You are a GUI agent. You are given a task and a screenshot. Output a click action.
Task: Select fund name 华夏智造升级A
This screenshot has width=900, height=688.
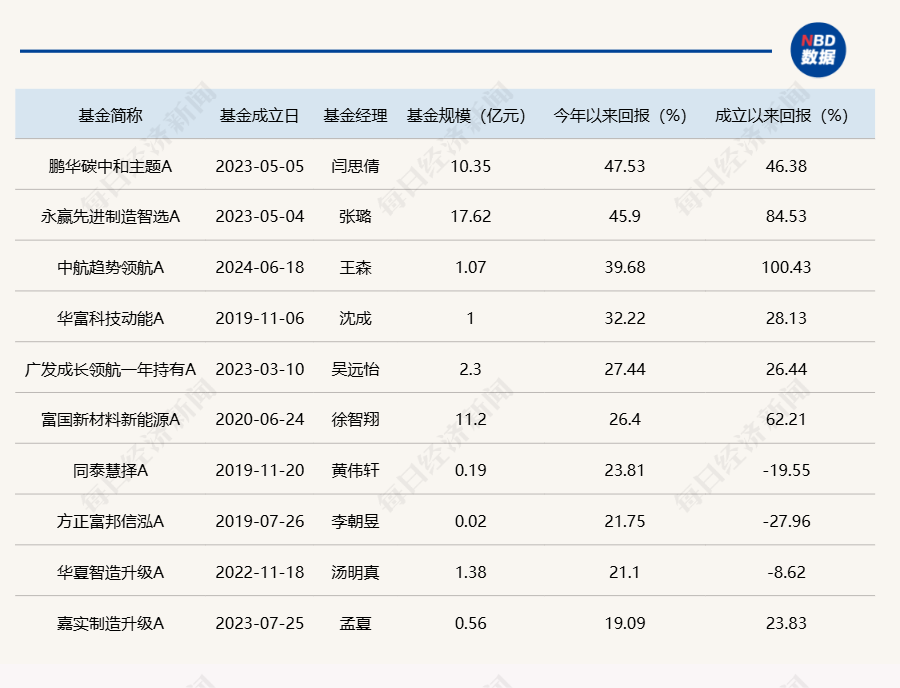[x=110, y=572]
